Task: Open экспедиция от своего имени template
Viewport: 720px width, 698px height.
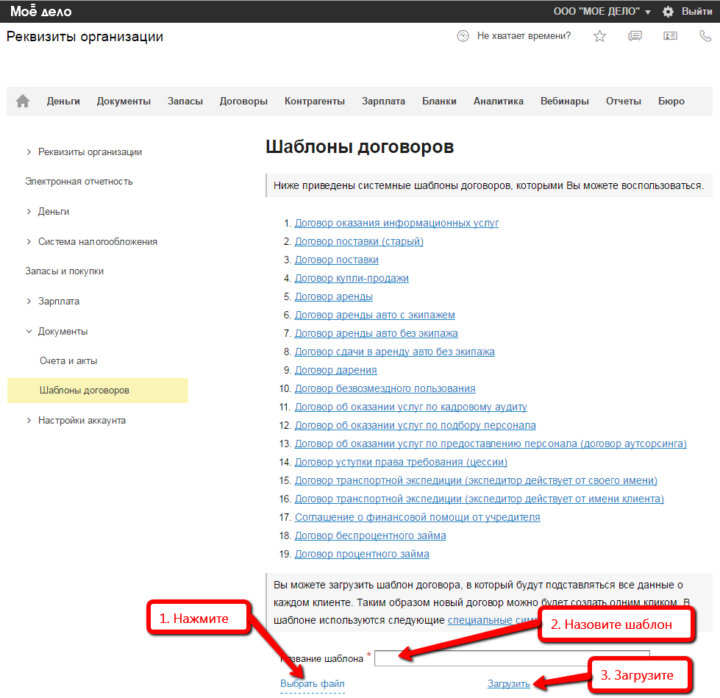Action: coord(476,480)
